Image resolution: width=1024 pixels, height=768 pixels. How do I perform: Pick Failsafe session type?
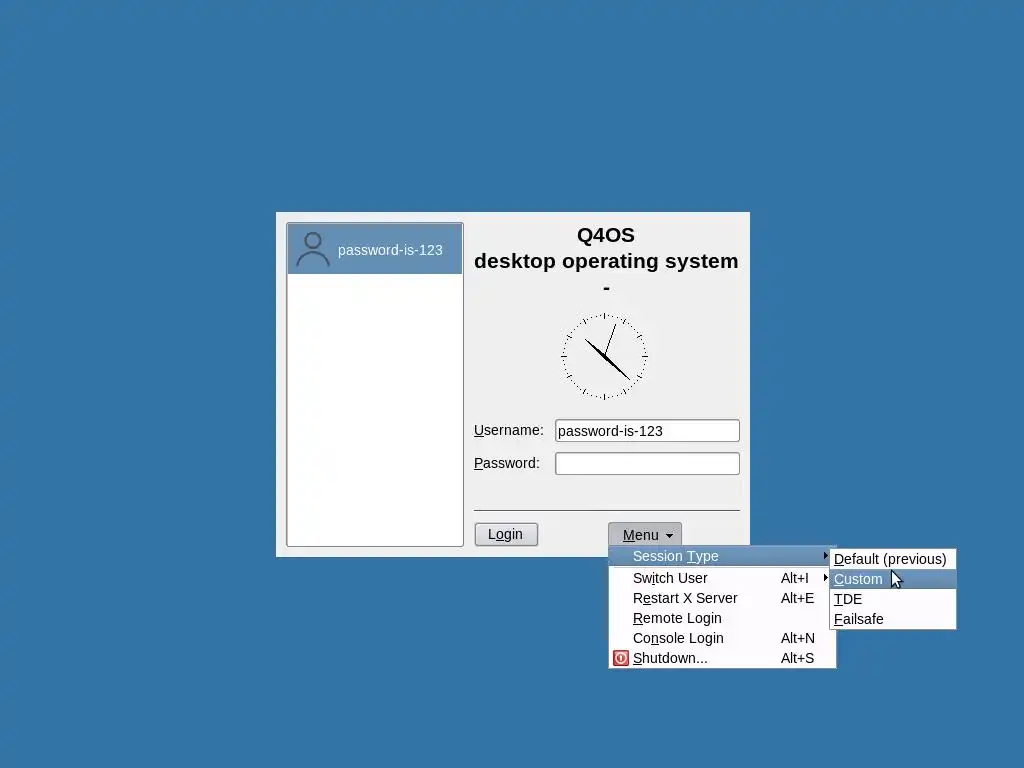click(893, 619)
